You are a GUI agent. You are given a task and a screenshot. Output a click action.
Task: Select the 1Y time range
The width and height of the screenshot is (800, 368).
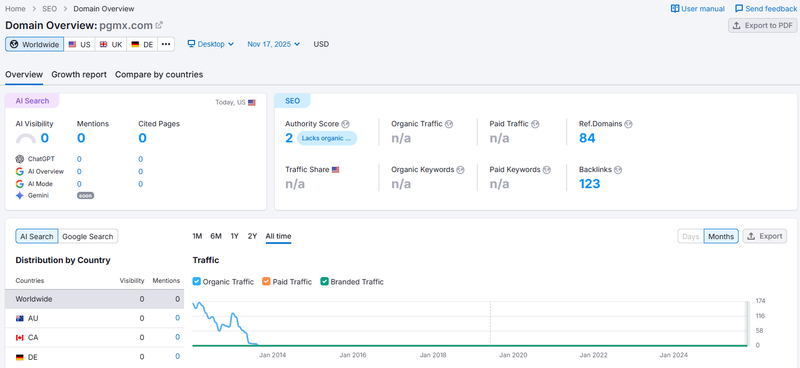click(235, 236)
